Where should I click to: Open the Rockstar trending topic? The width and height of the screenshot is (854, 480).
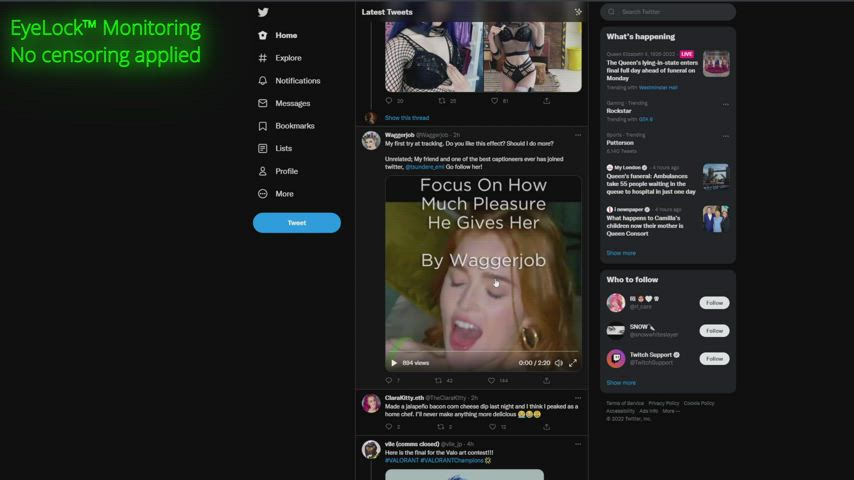[x=619, y=111]
